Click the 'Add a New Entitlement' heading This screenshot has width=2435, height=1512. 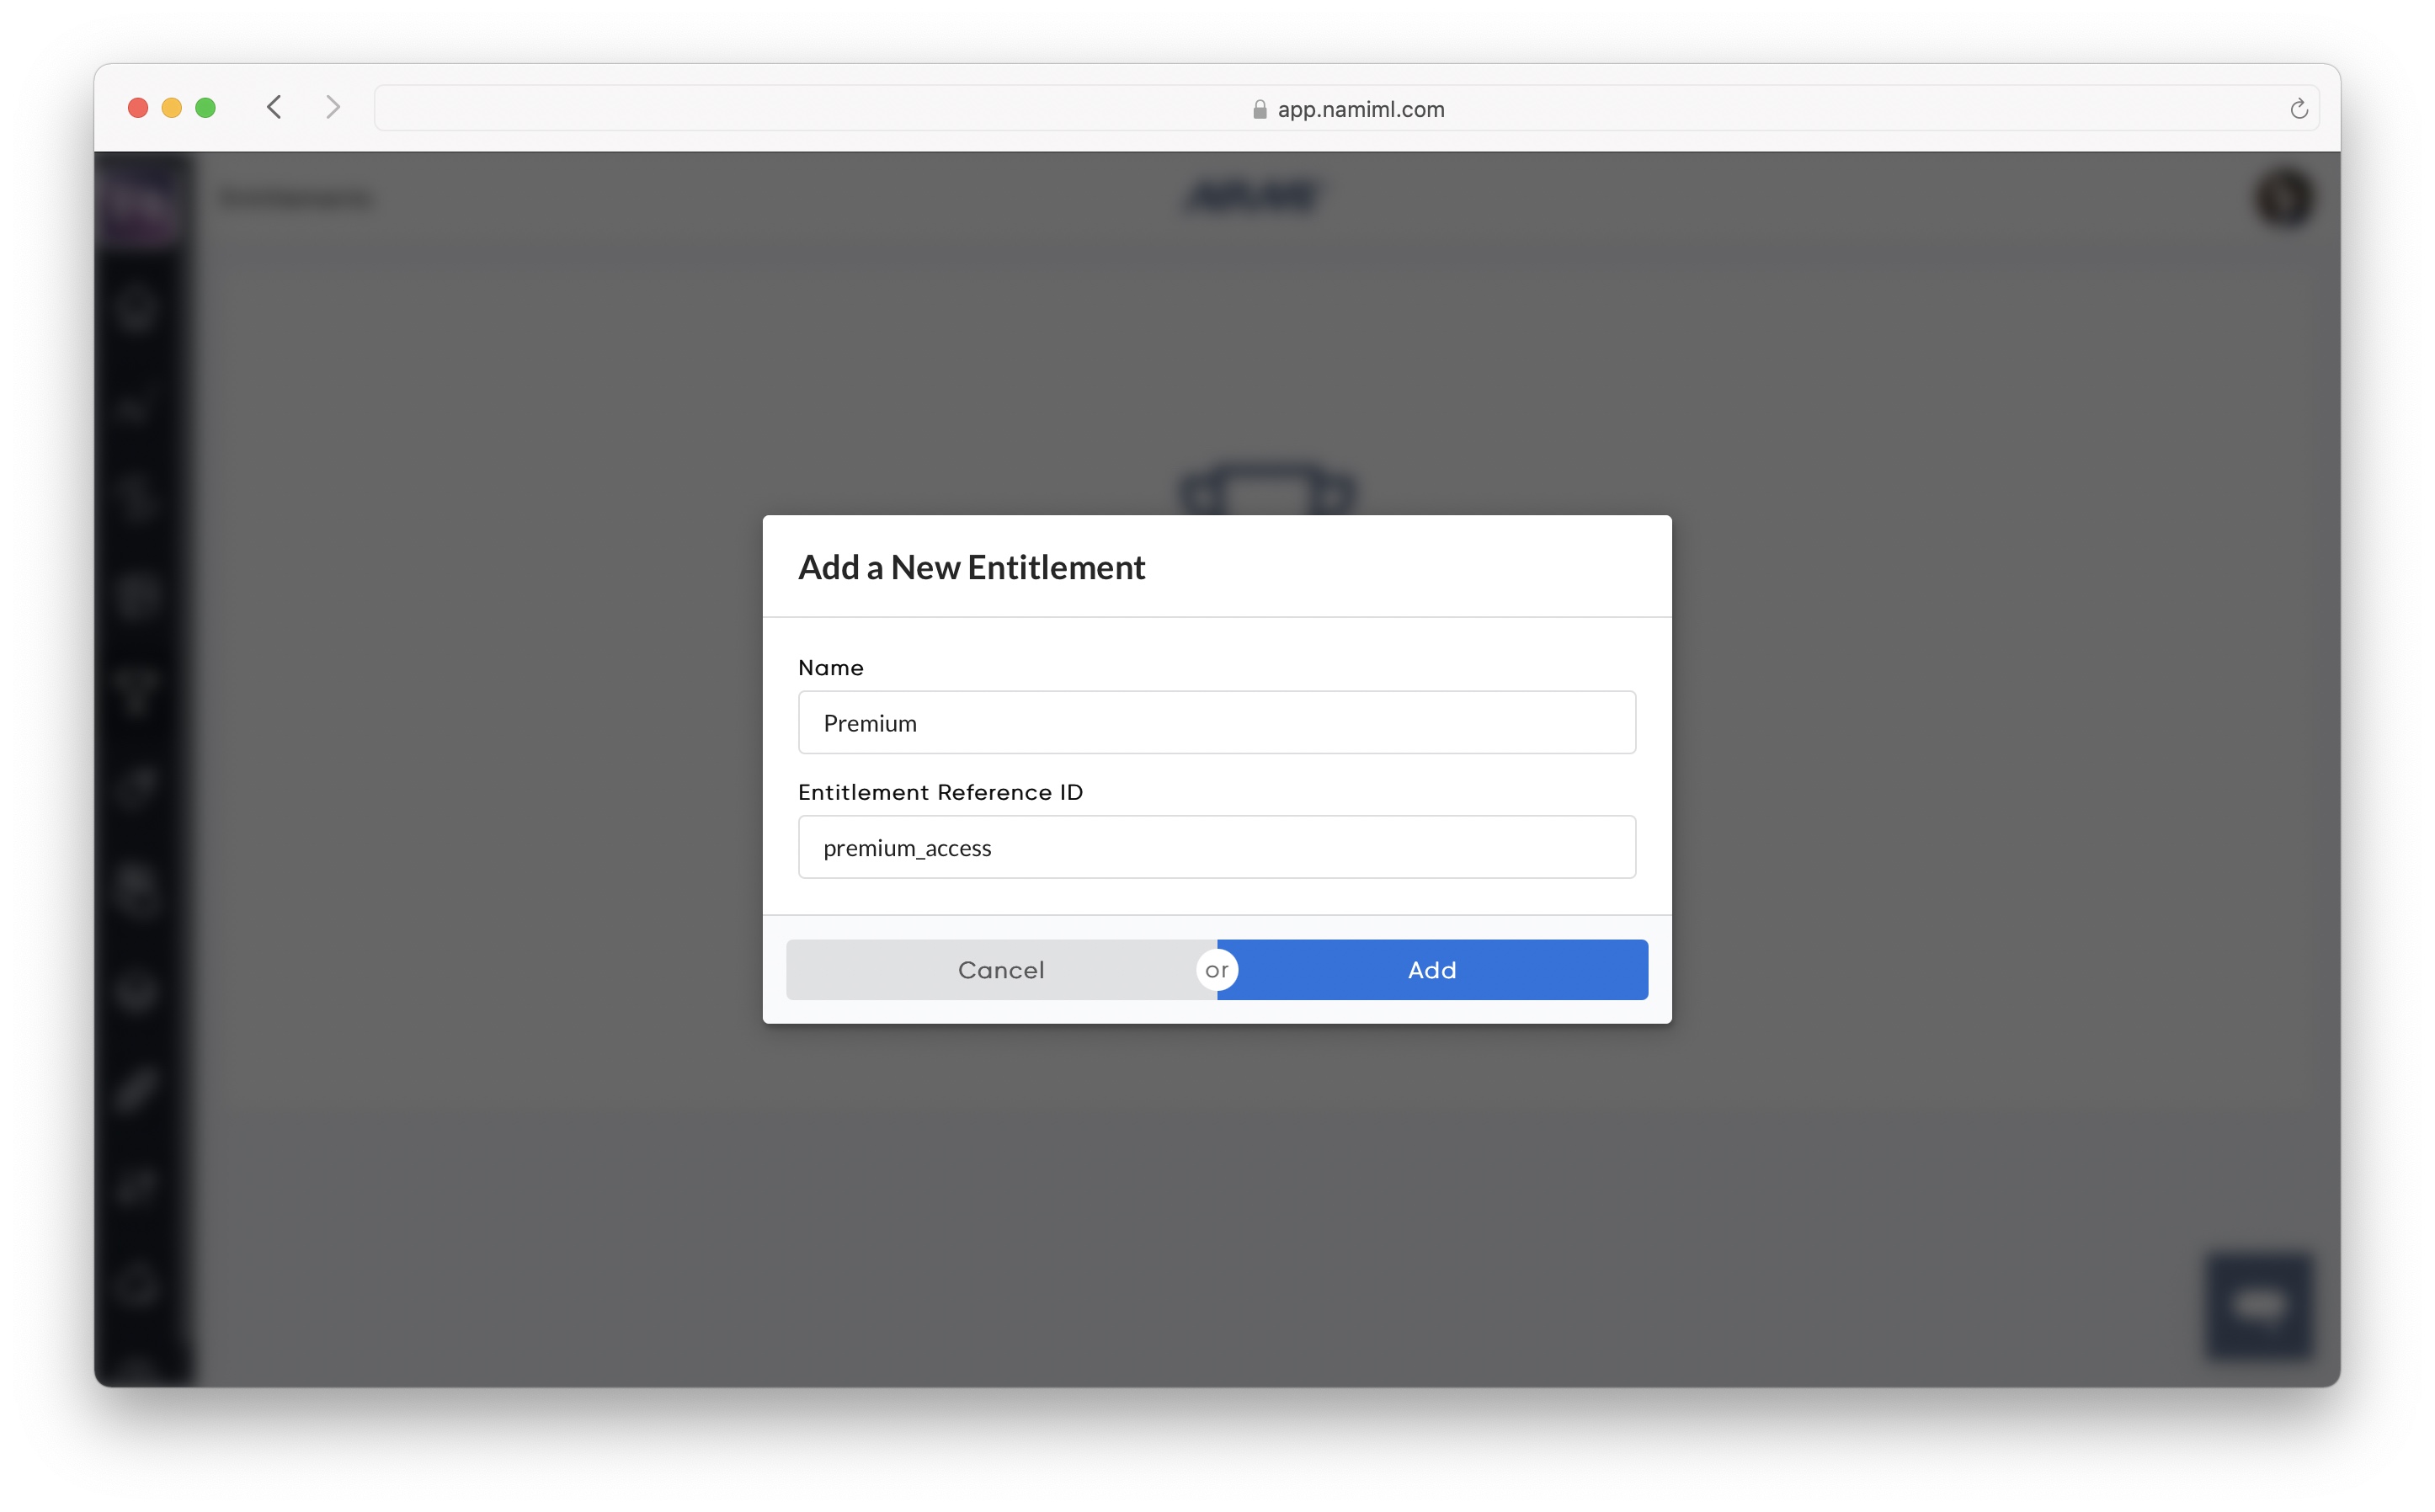click(x=971, y=567)
